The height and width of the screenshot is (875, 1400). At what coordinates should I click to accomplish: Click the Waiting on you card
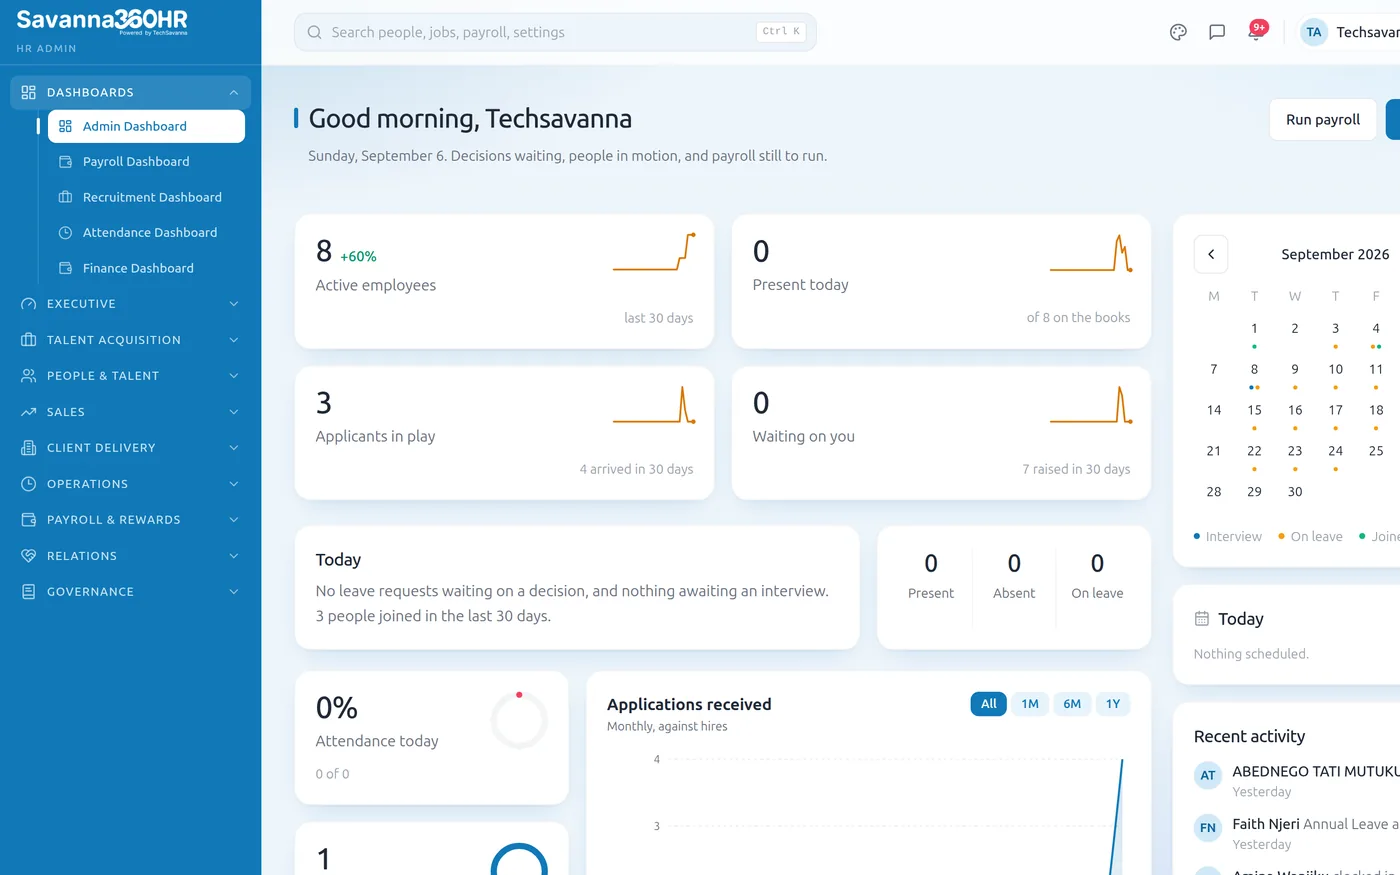(941, 433)
